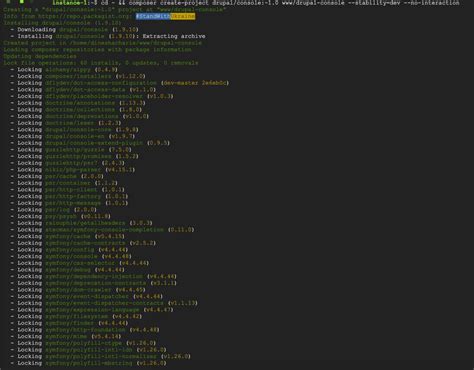Image resolution: width=474 pixels, height=370 pixels.
Task: Click the psr/http-message package name
Action: (x=73, y=203)
